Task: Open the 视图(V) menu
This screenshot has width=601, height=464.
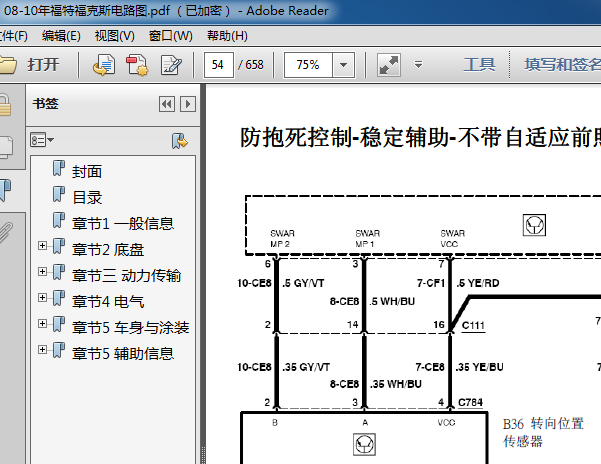Action: [x=115, y=36]
